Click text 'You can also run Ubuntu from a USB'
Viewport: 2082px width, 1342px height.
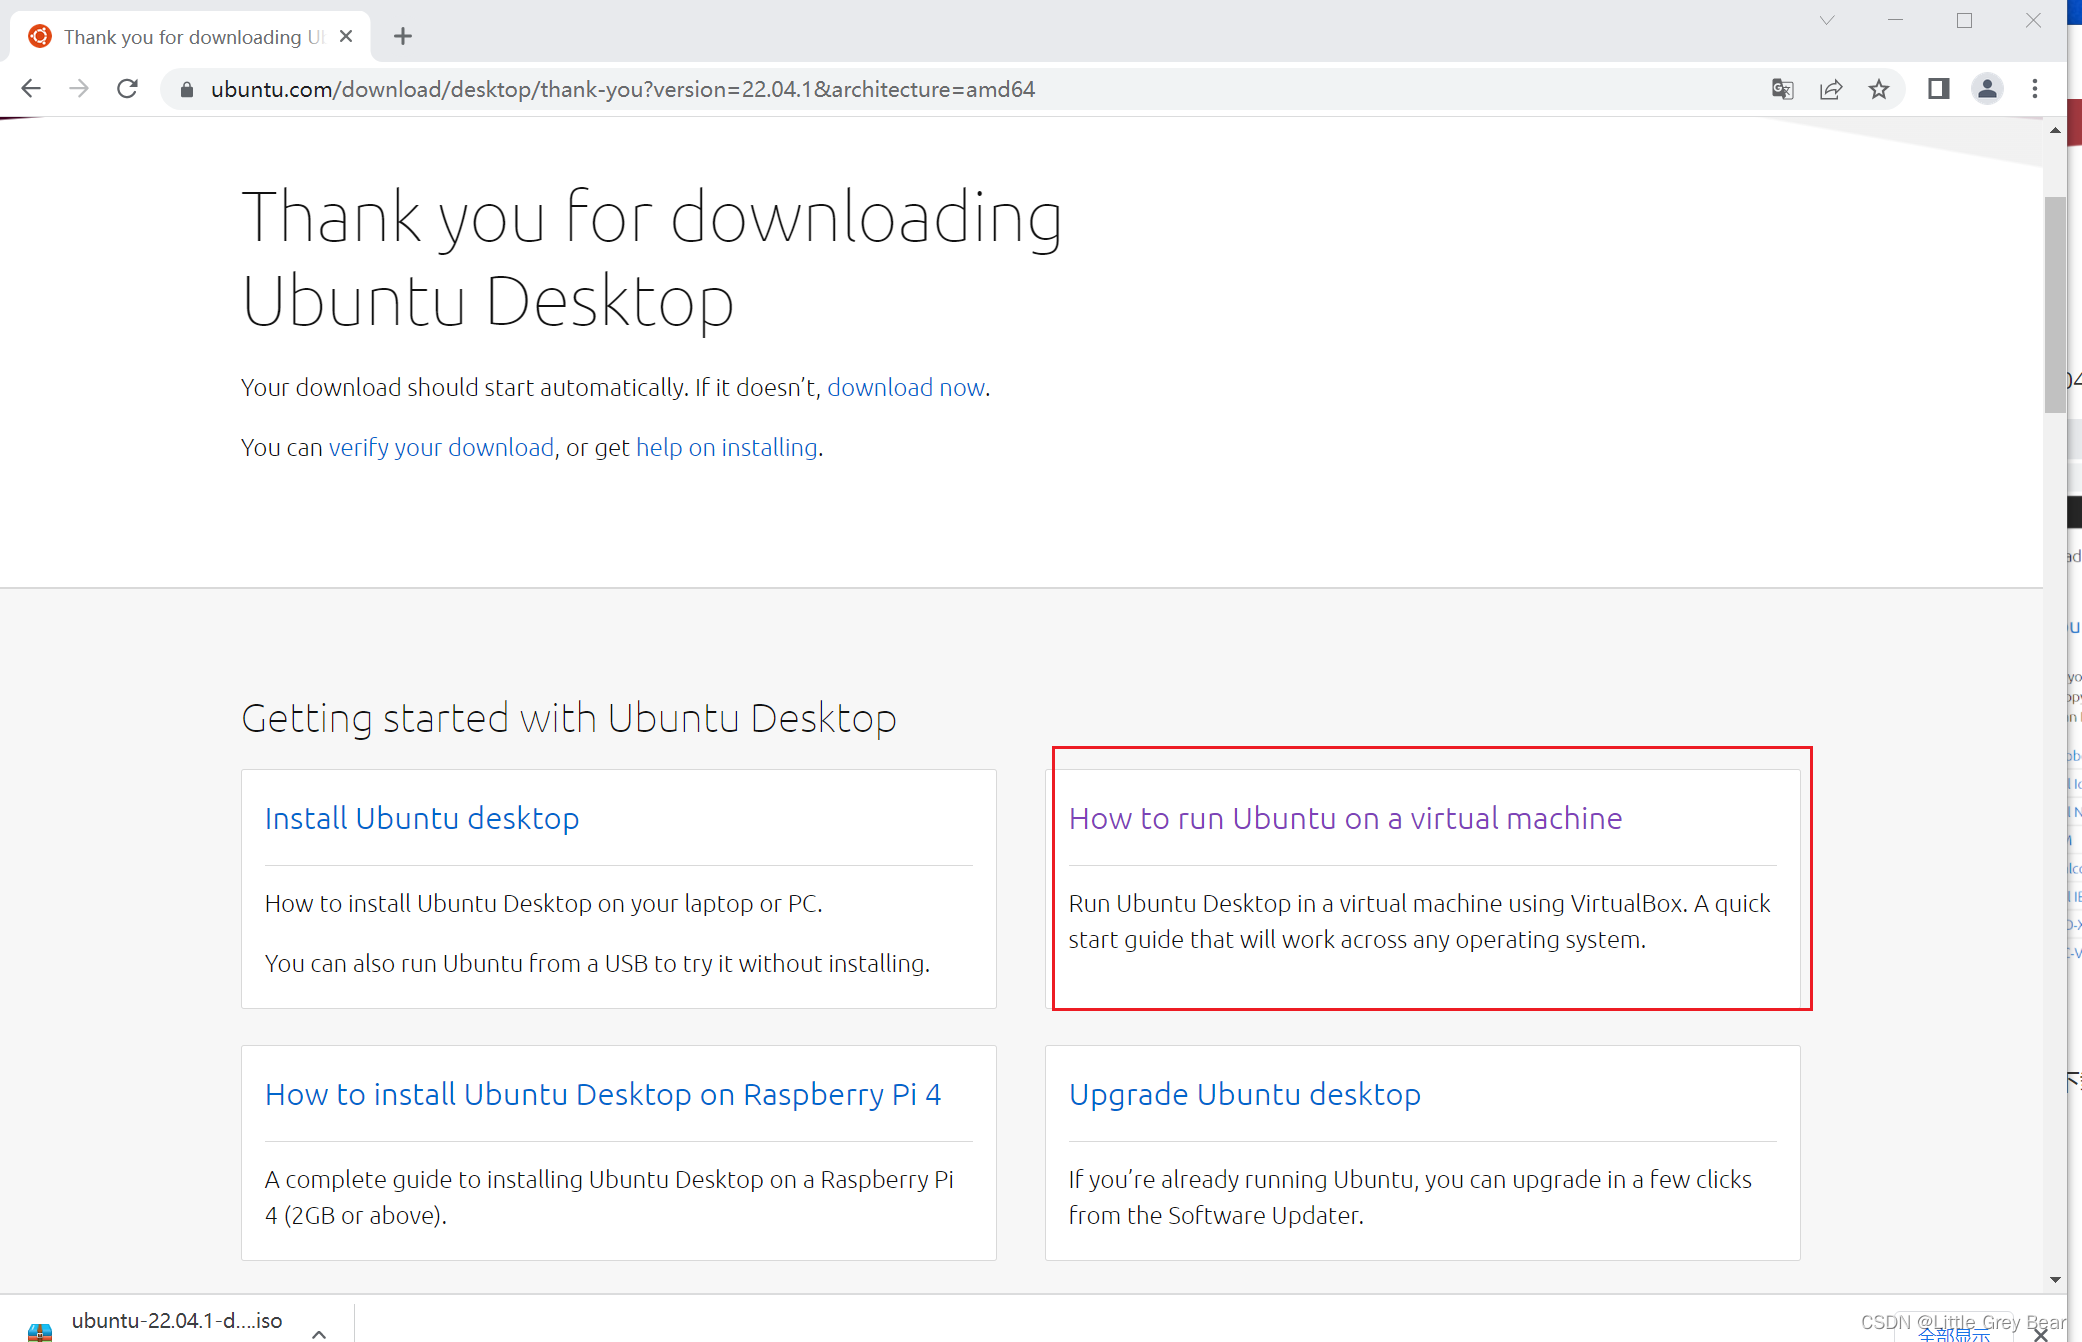[456, 964]
